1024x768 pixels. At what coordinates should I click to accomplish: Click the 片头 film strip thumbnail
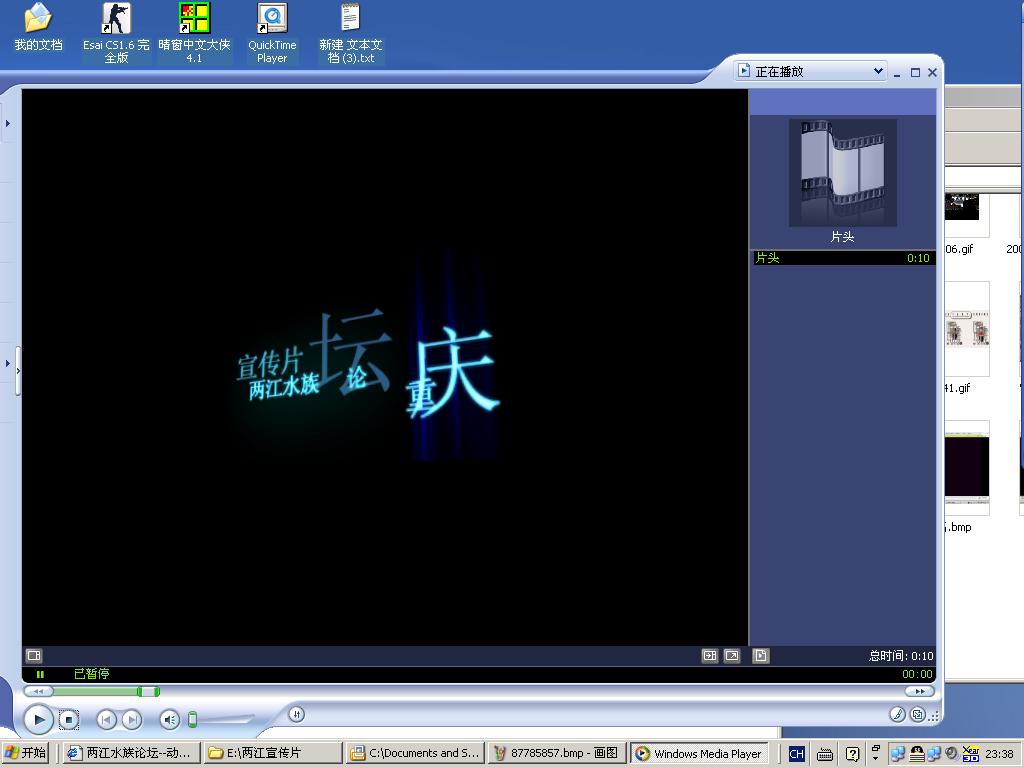842,173
